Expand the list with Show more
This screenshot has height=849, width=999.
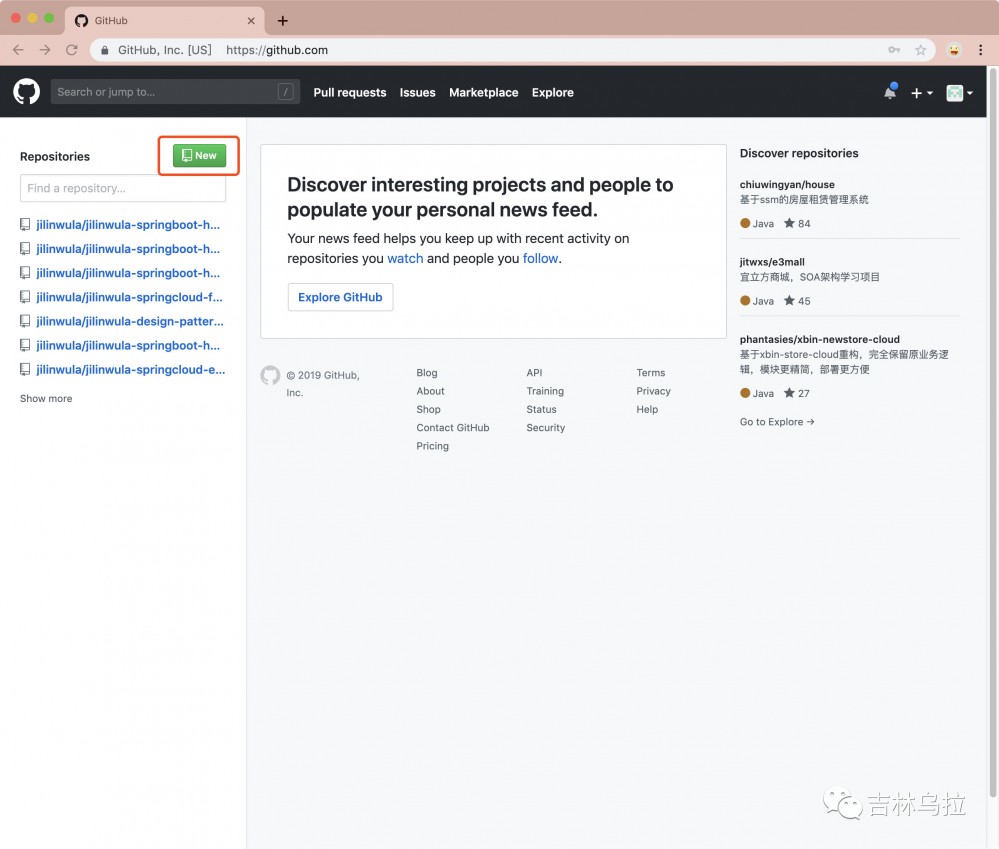[x=46, y=399]
